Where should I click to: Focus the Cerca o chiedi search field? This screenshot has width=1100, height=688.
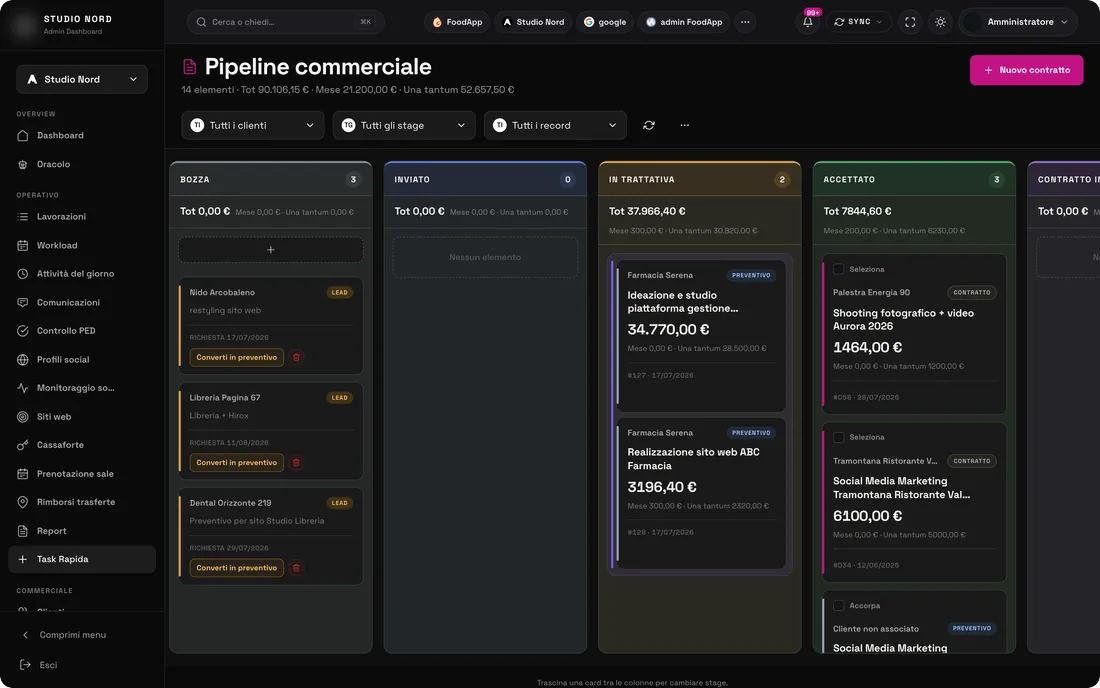286,22
